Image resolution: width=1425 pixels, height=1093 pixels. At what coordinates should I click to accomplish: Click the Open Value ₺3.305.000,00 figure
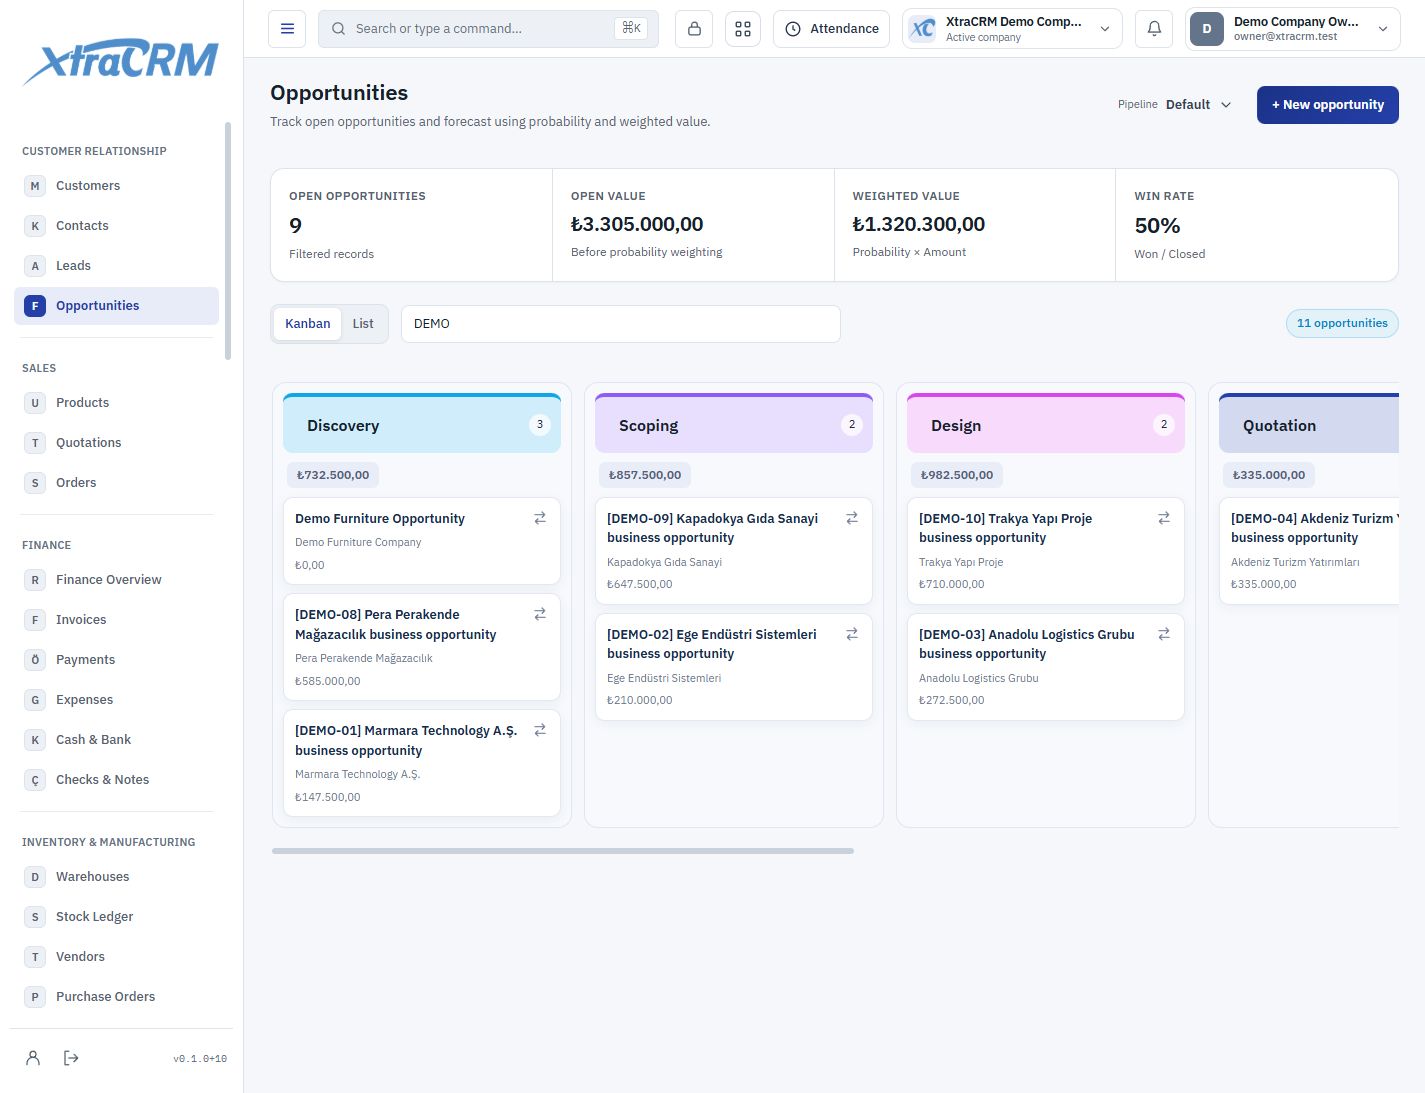637,225
